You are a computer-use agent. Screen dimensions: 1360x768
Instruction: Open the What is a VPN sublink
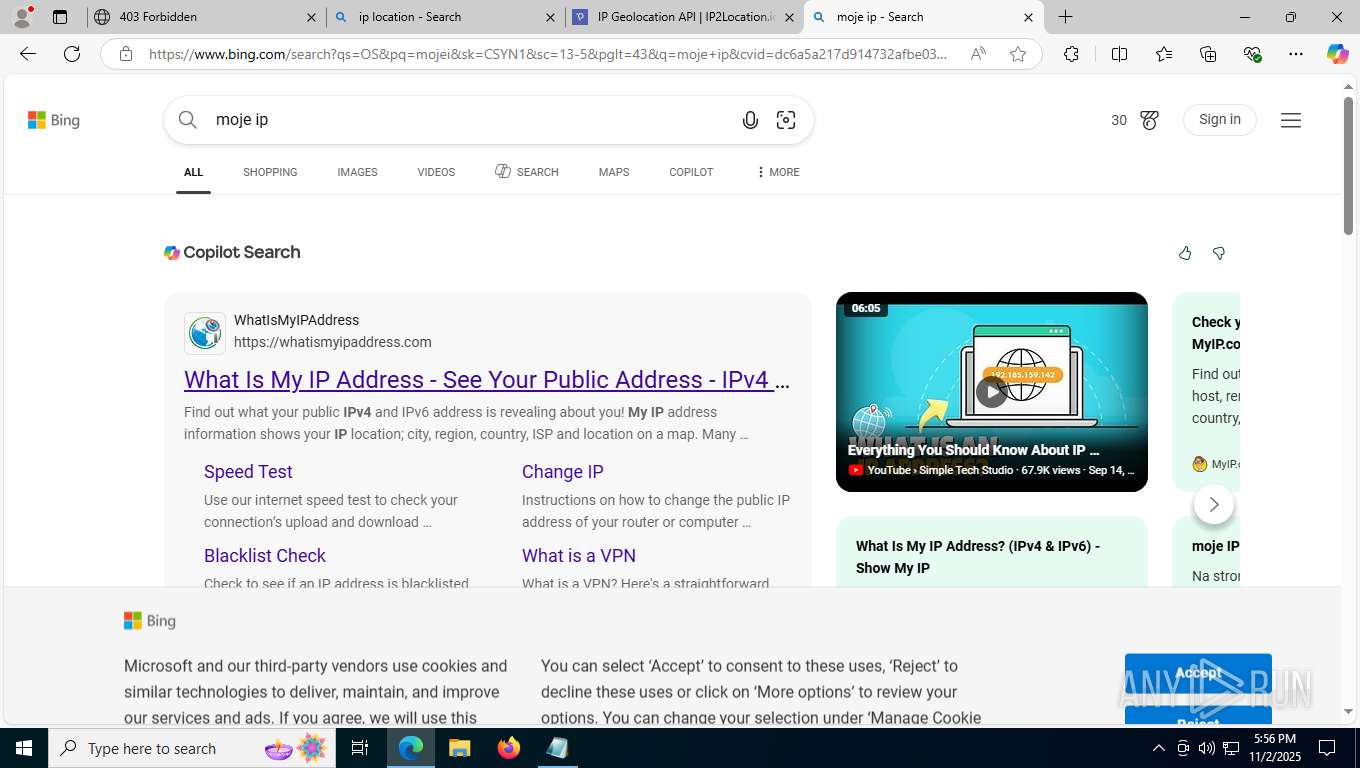click(x=579, y=556)
